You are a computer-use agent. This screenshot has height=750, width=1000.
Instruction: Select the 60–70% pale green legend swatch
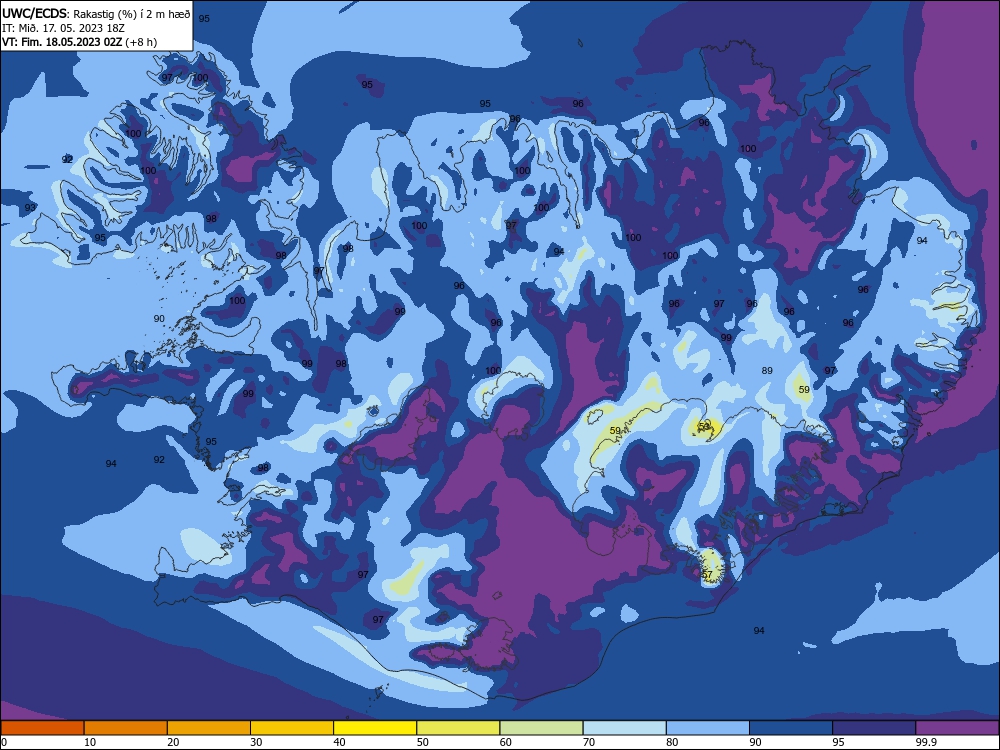pyautogui.click(x=541, y=728)
